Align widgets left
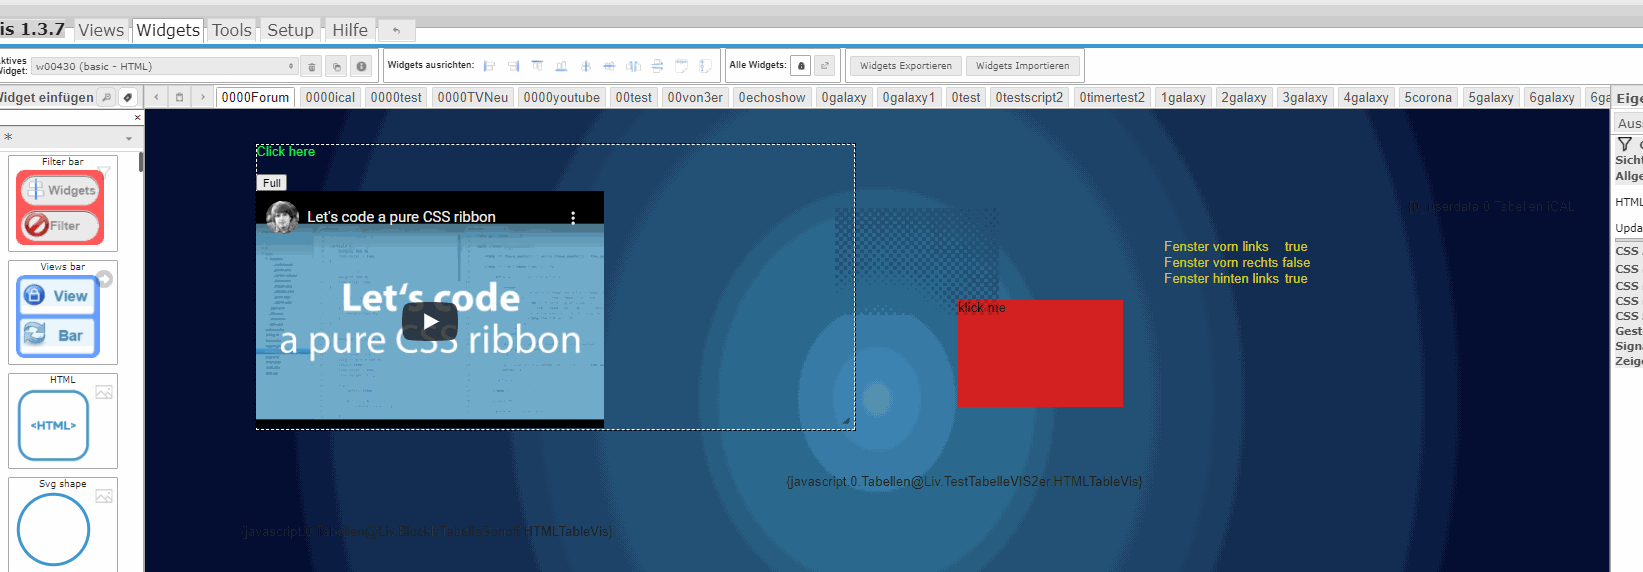1643x572 pixels. coord(490,66)
